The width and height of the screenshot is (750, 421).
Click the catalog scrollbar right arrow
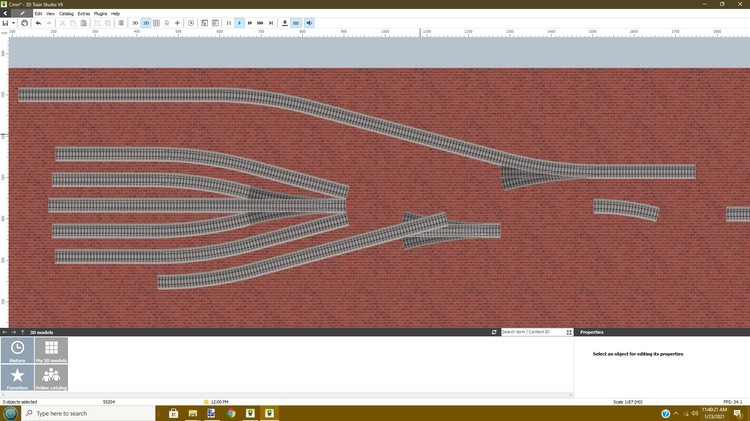pos(571,395)
